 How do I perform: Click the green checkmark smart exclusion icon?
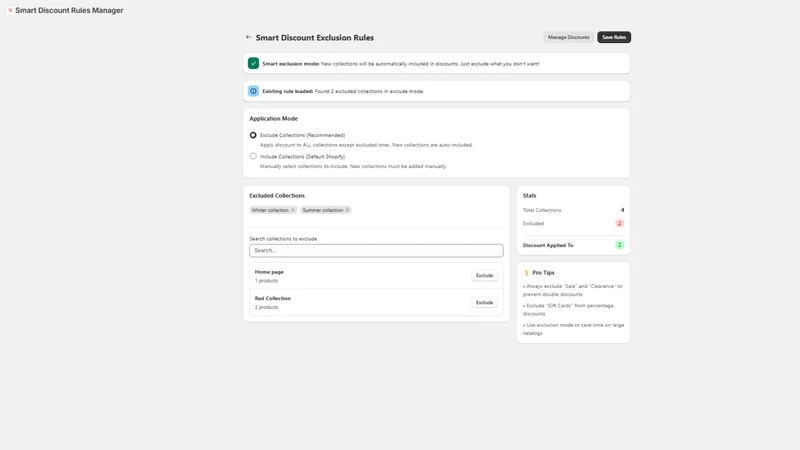click(253, 63)
